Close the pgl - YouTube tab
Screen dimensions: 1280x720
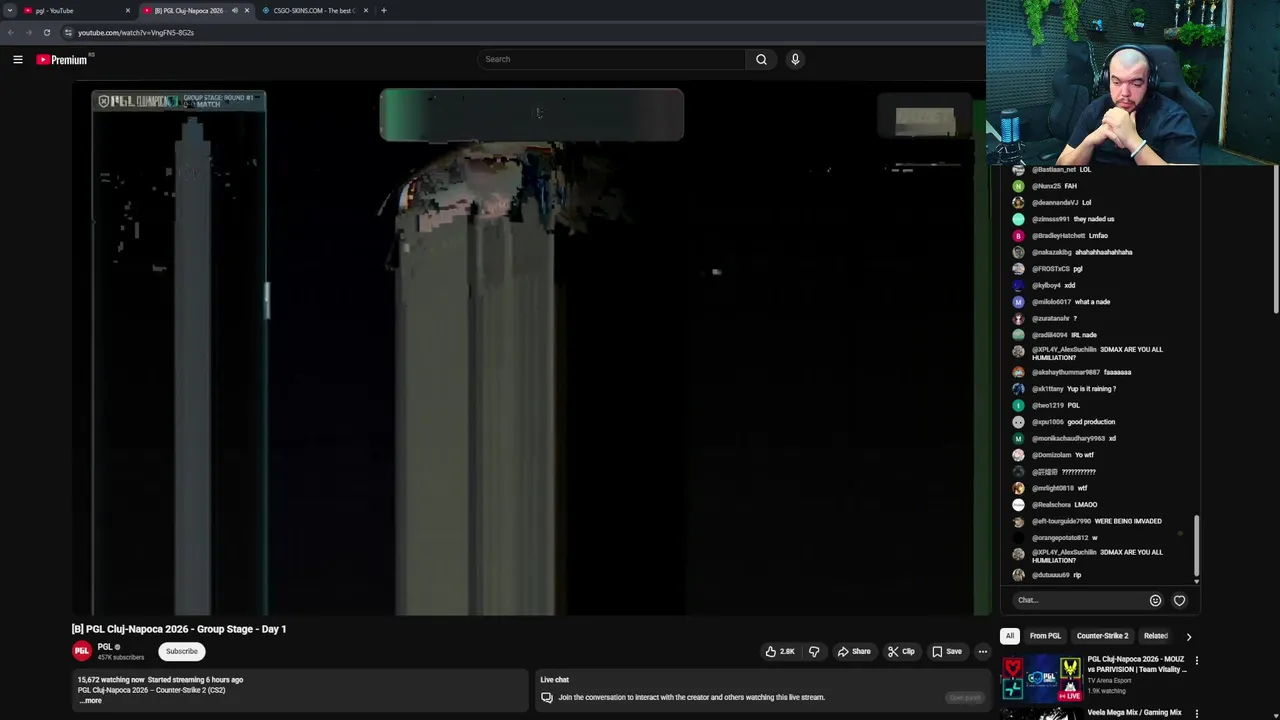[128, 10]
